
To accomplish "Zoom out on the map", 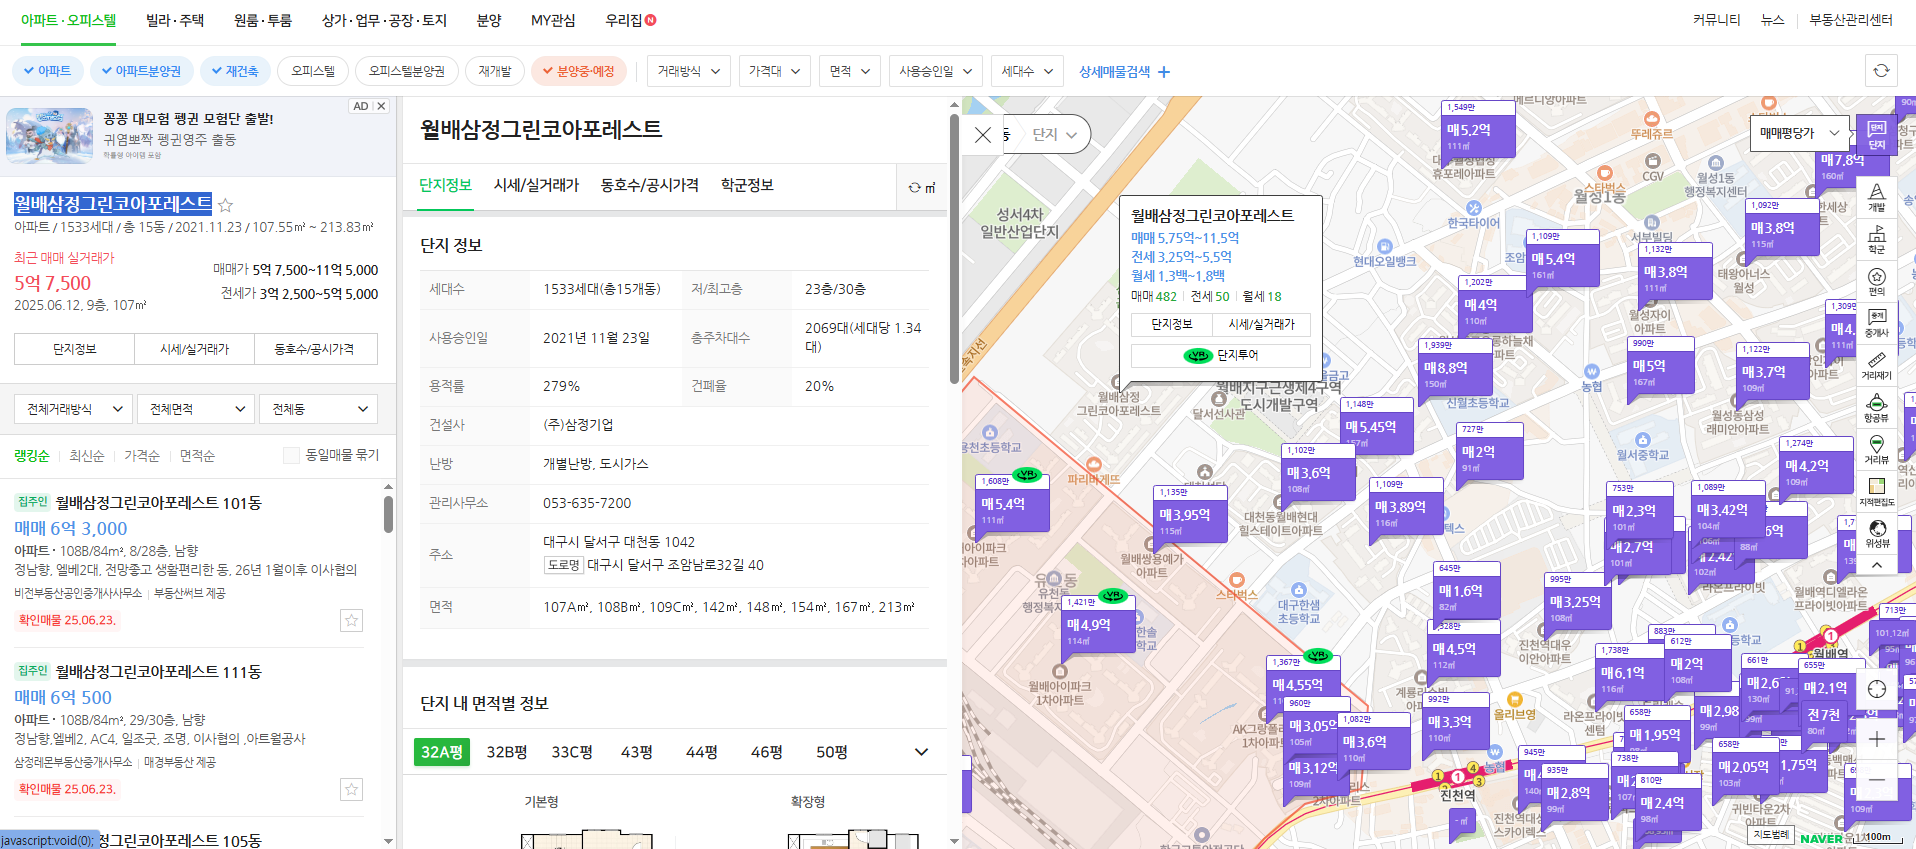I will coord(1876,779).
